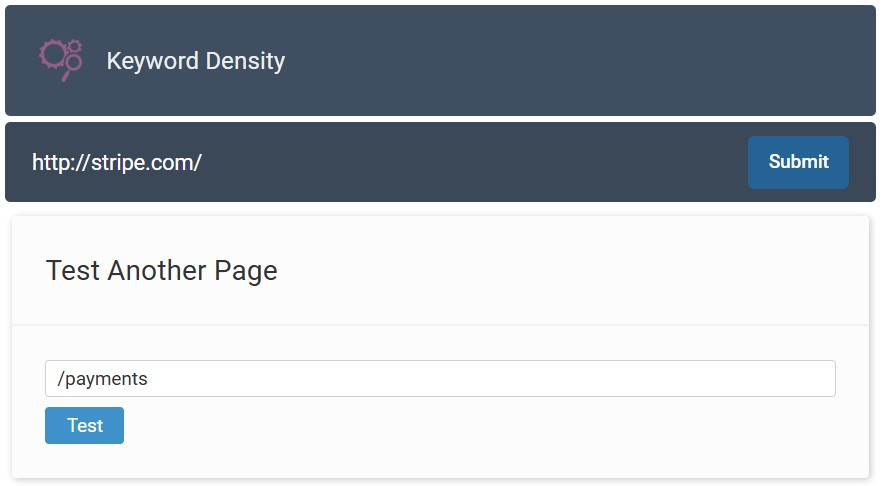Click the magnifier handle of the logo
The width and height of the screenshot is (885, 486).
(66, 75)
